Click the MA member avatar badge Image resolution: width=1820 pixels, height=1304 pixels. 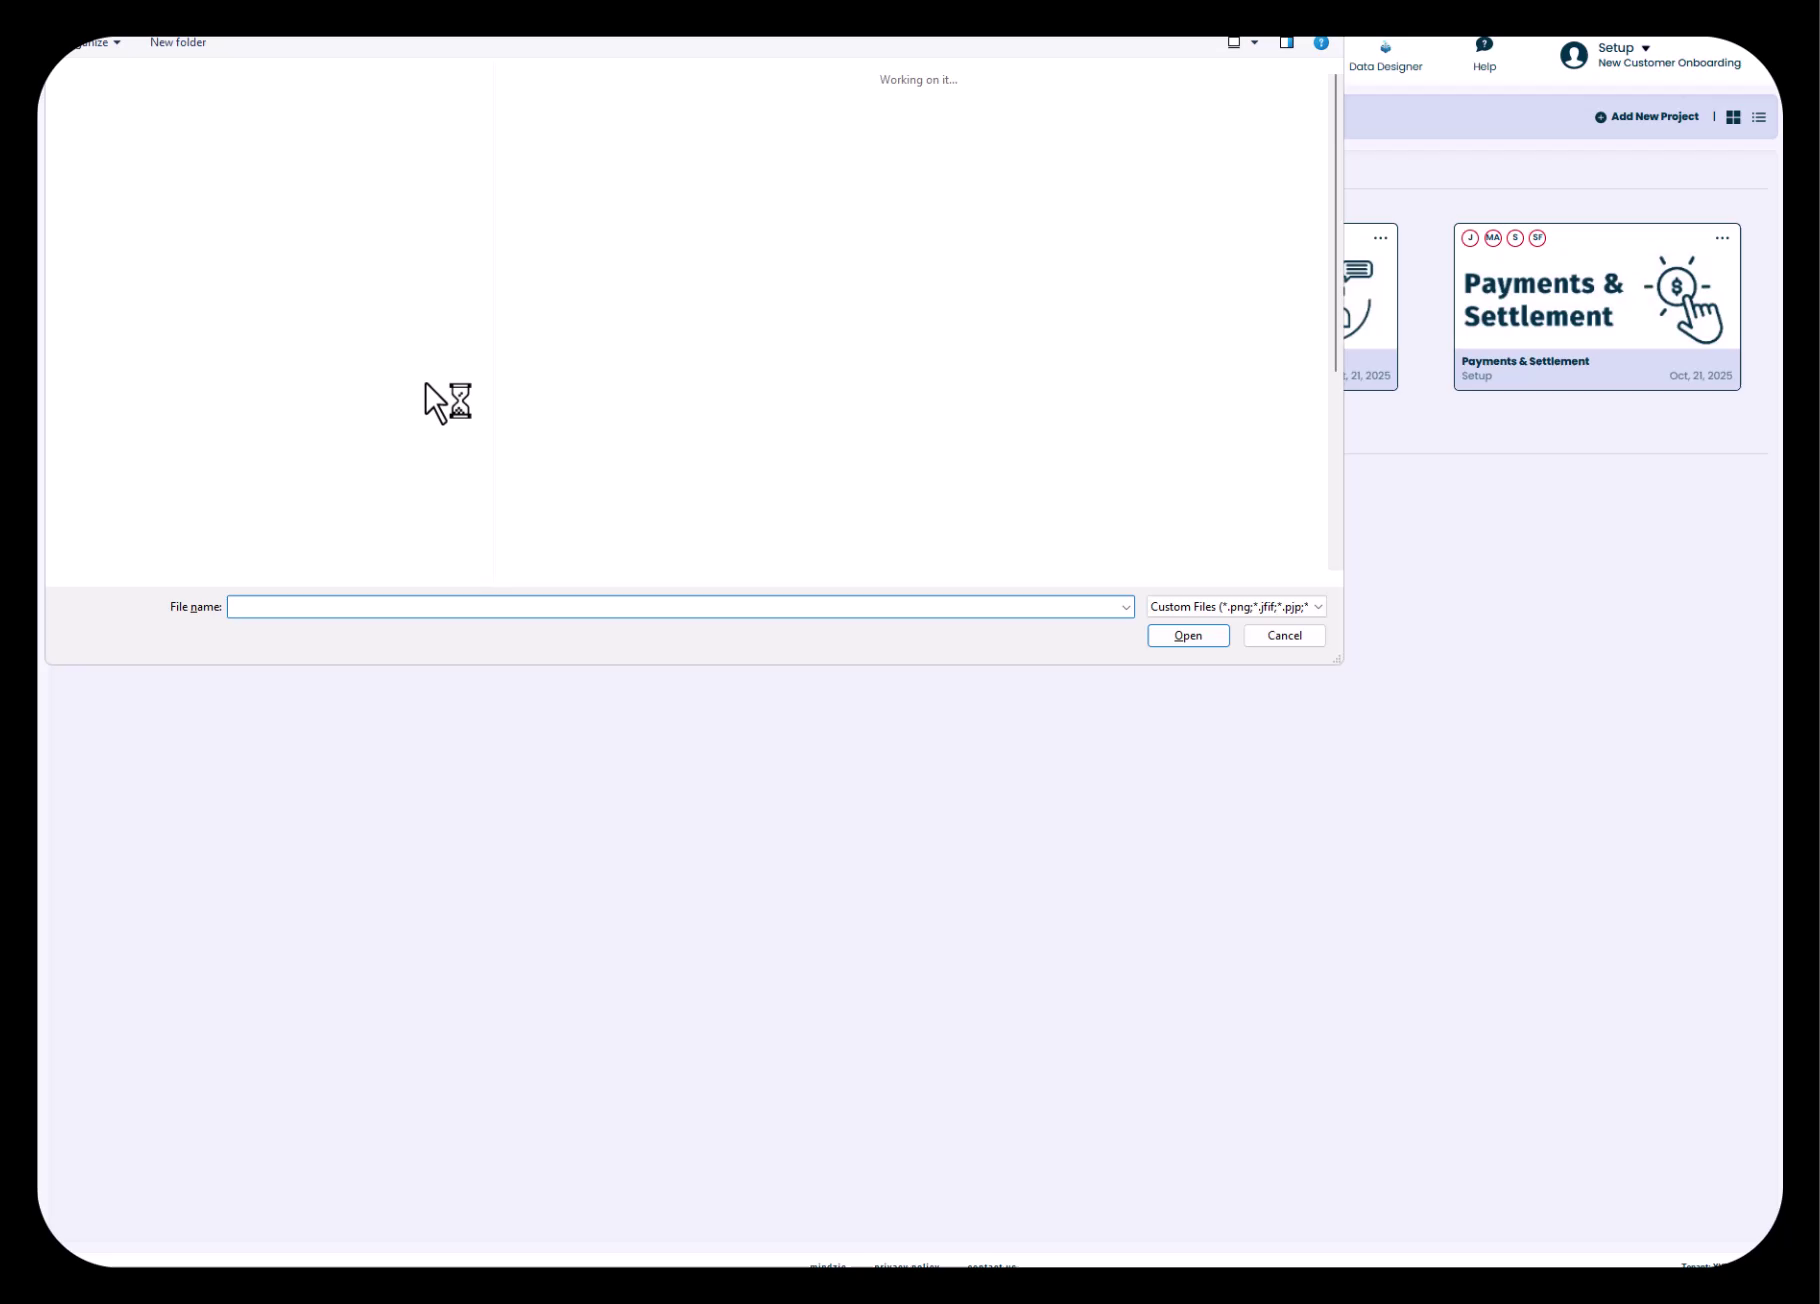pos(1493,238)
